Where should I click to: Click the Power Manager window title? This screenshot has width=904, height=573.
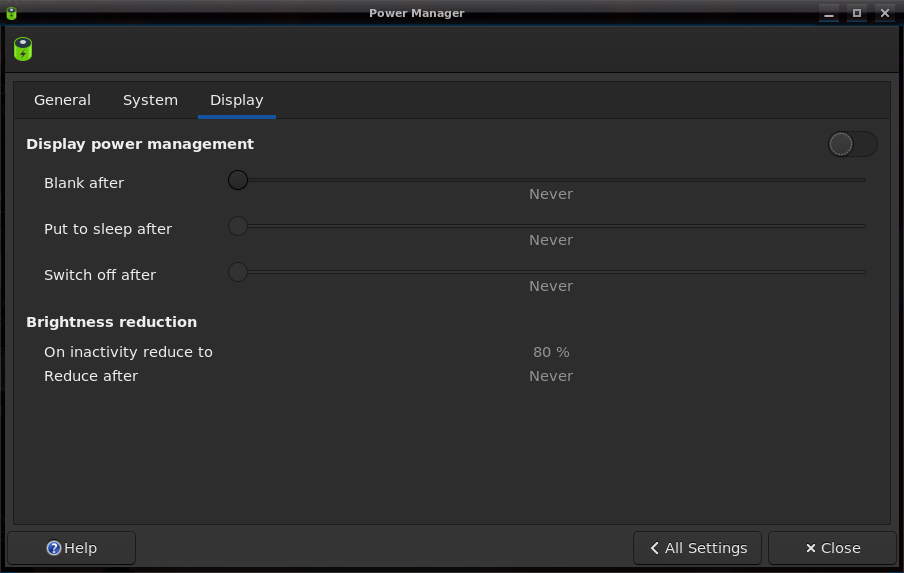pyautogui.click(x=416, y=13)
